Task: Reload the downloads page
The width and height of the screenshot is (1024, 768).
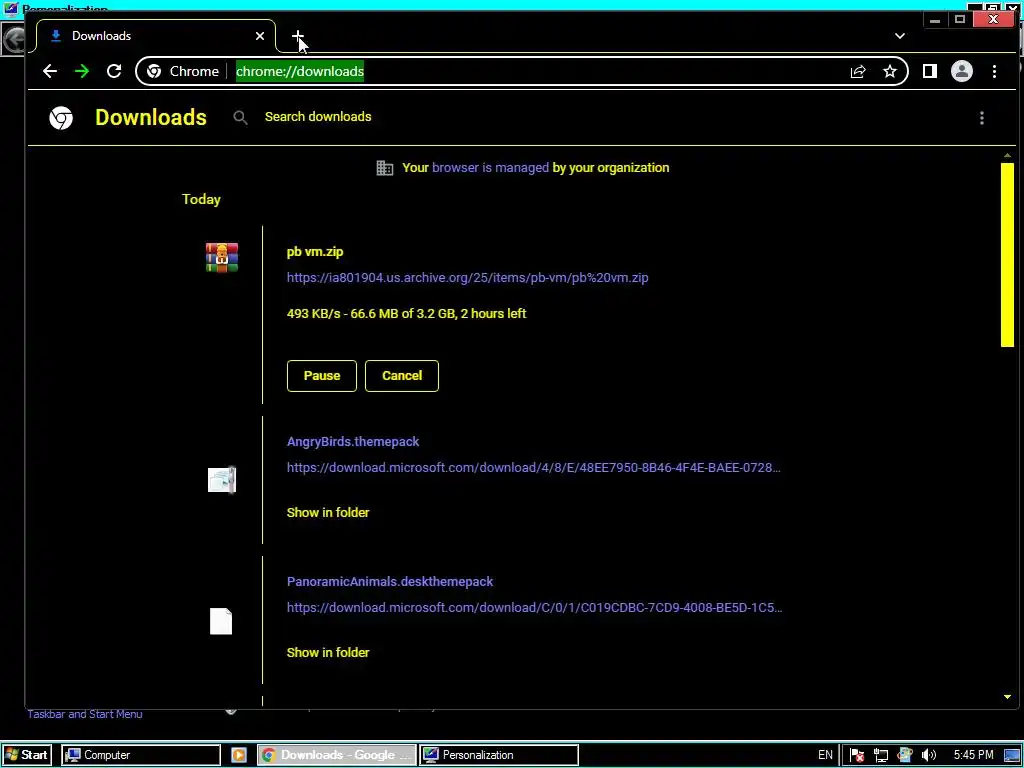Action: click(114, 71)
